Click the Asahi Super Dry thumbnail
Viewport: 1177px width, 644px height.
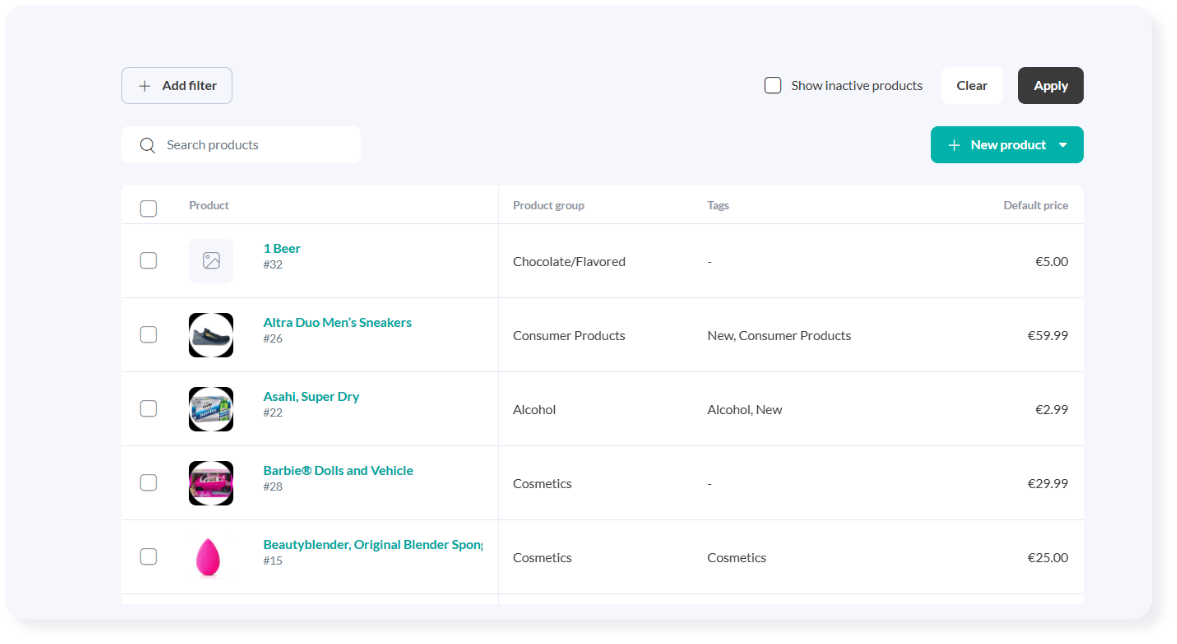(211, 409)
